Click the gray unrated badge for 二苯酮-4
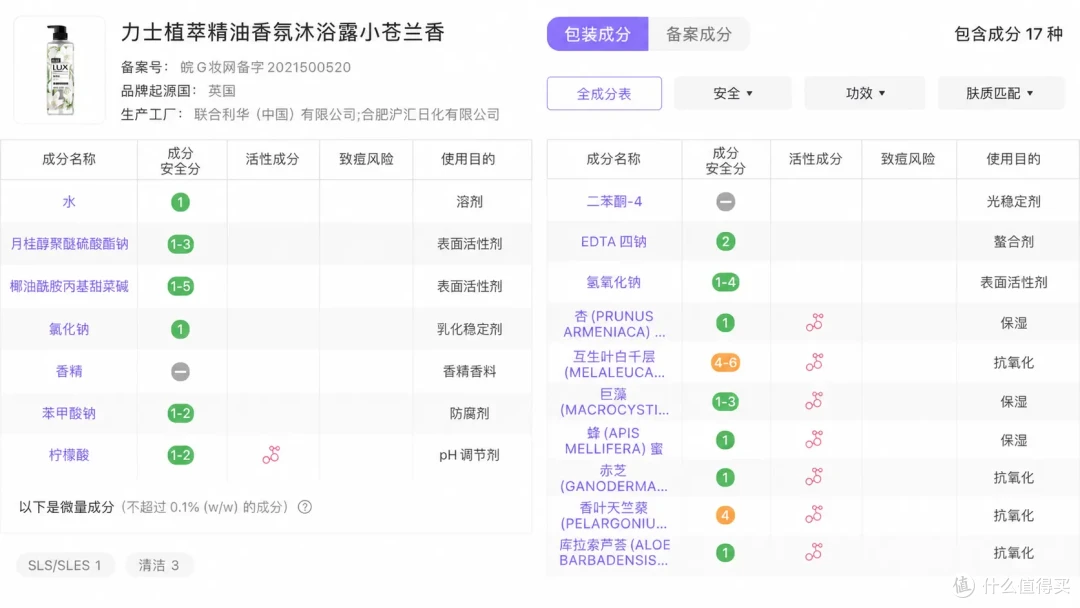Image resolution: width=1080 pixels, height=608 pixels. click(725, 202)
